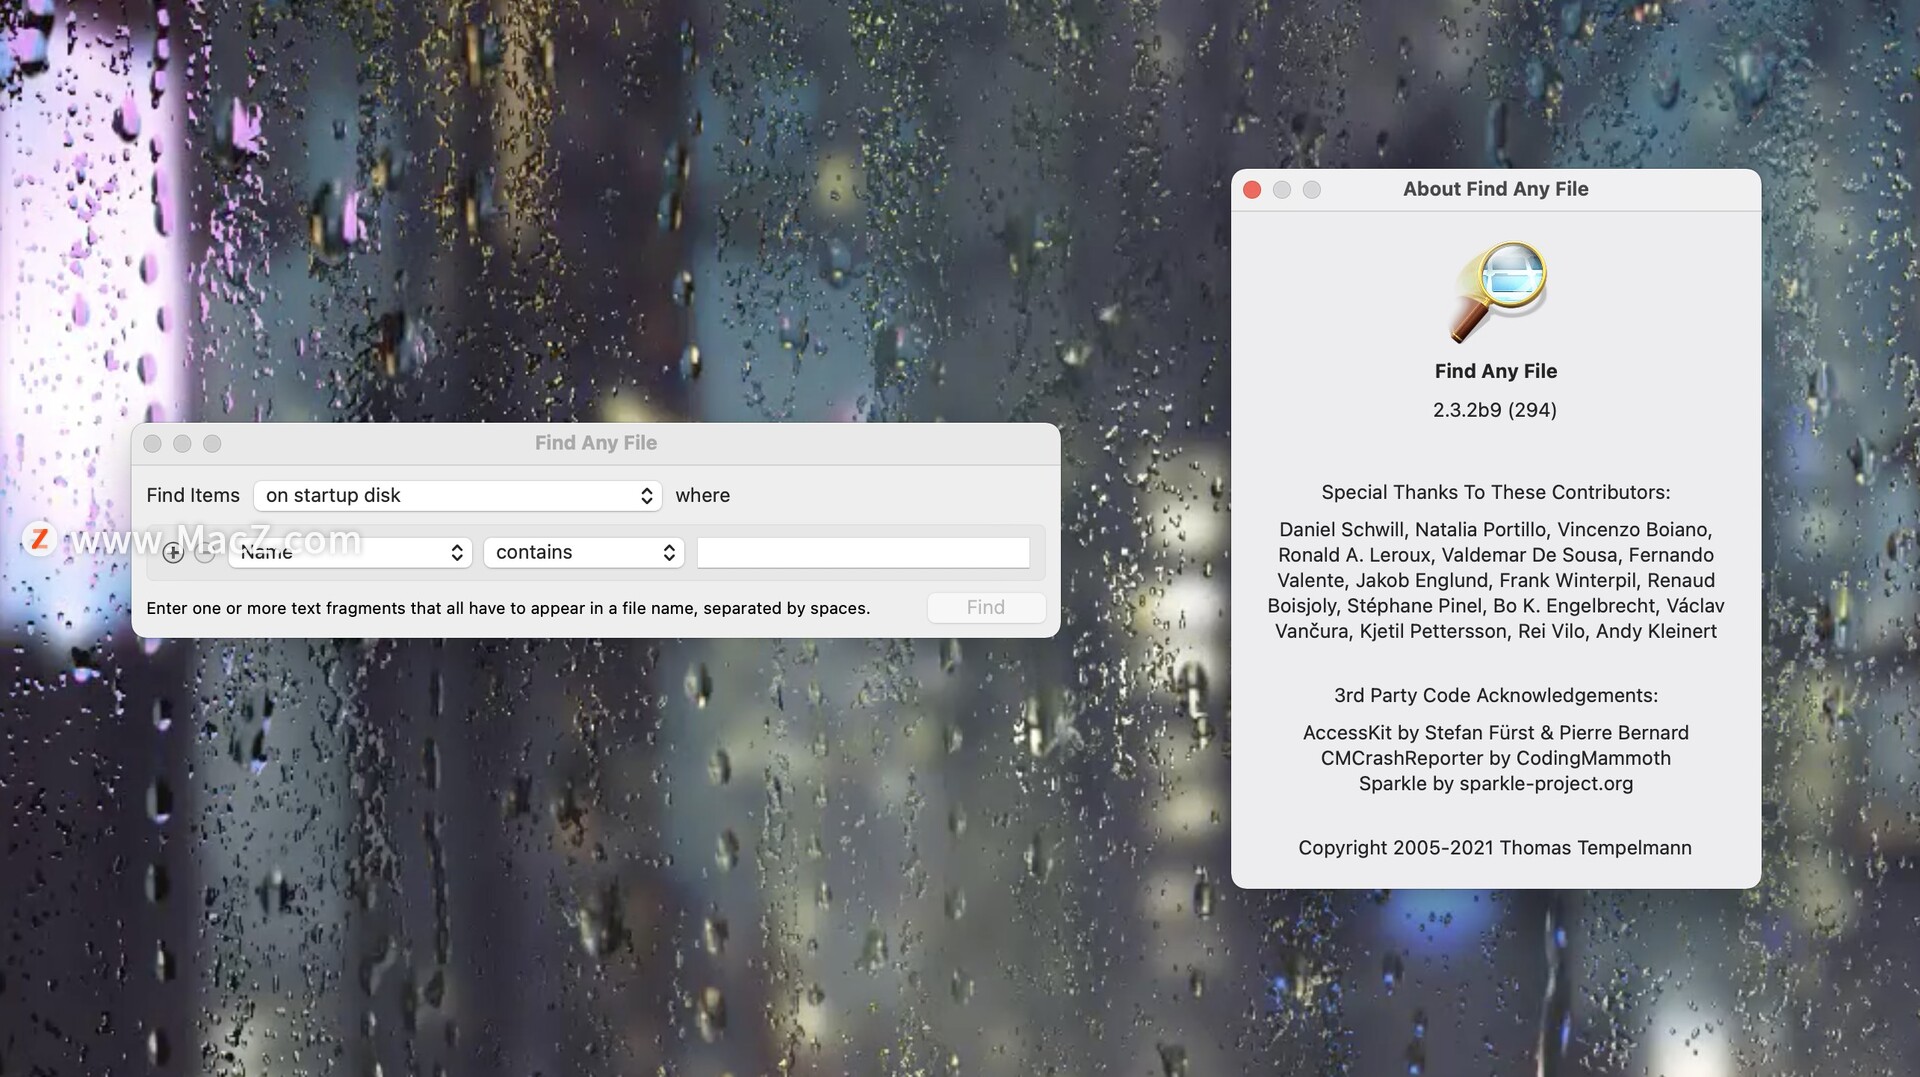Viewport: 1920px width, 1077px height.
Task: Zoom the Find Any File search window
Action: [x=212, y=443]
